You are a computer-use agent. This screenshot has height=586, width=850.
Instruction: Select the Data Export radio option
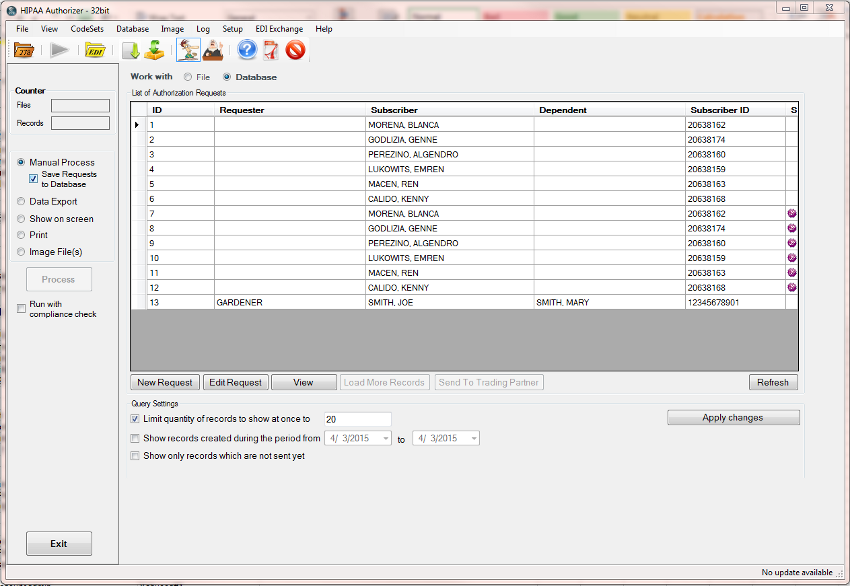click(22, 201)
